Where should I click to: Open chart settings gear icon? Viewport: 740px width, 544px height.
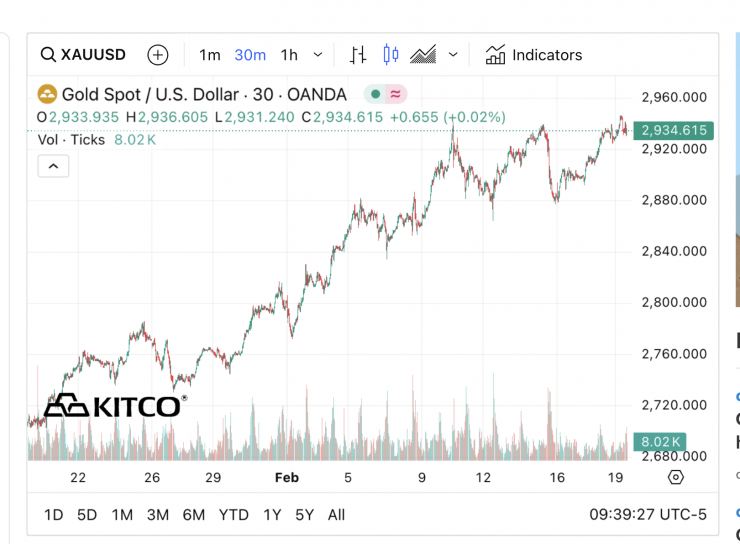[x=675, y=477]
